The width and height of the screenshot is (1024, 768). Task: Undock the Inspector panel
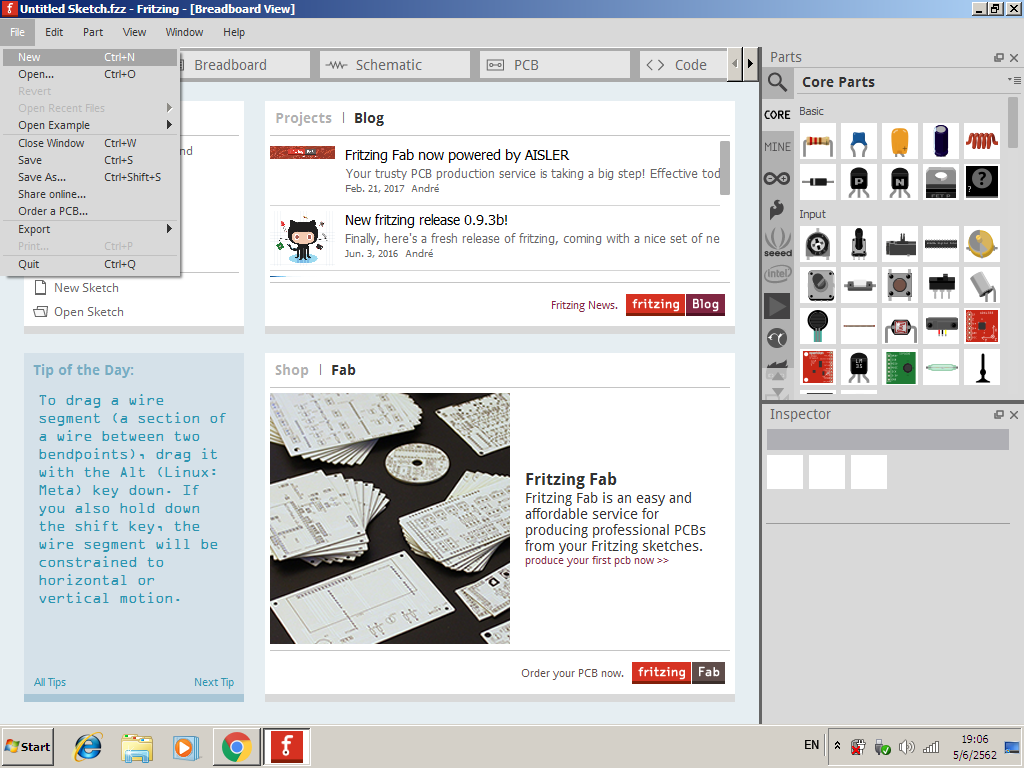pyautogui.click(x=999, y=415)
